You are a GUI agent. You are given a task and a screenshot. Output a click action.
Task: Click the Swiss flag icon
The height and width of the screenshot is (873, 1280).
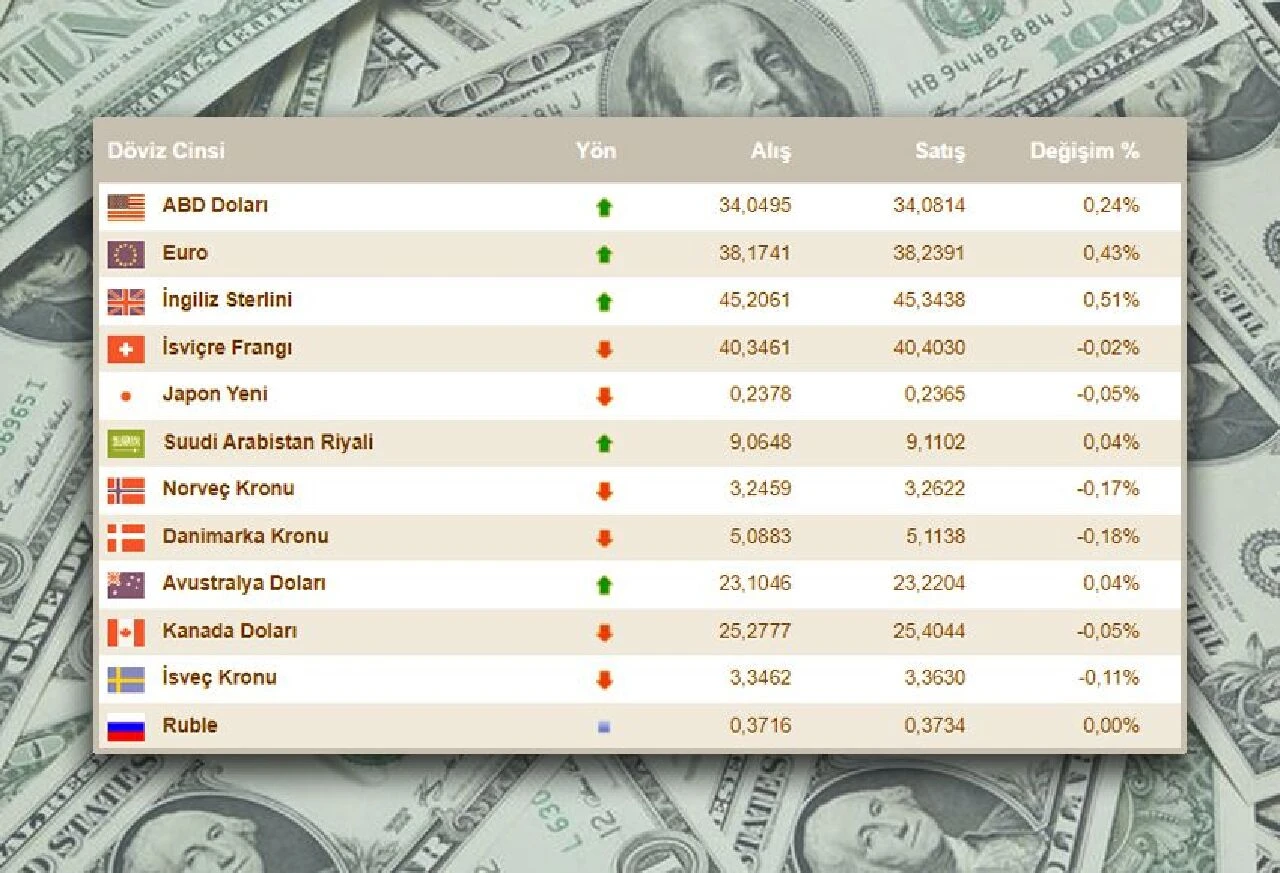point(126,349)
